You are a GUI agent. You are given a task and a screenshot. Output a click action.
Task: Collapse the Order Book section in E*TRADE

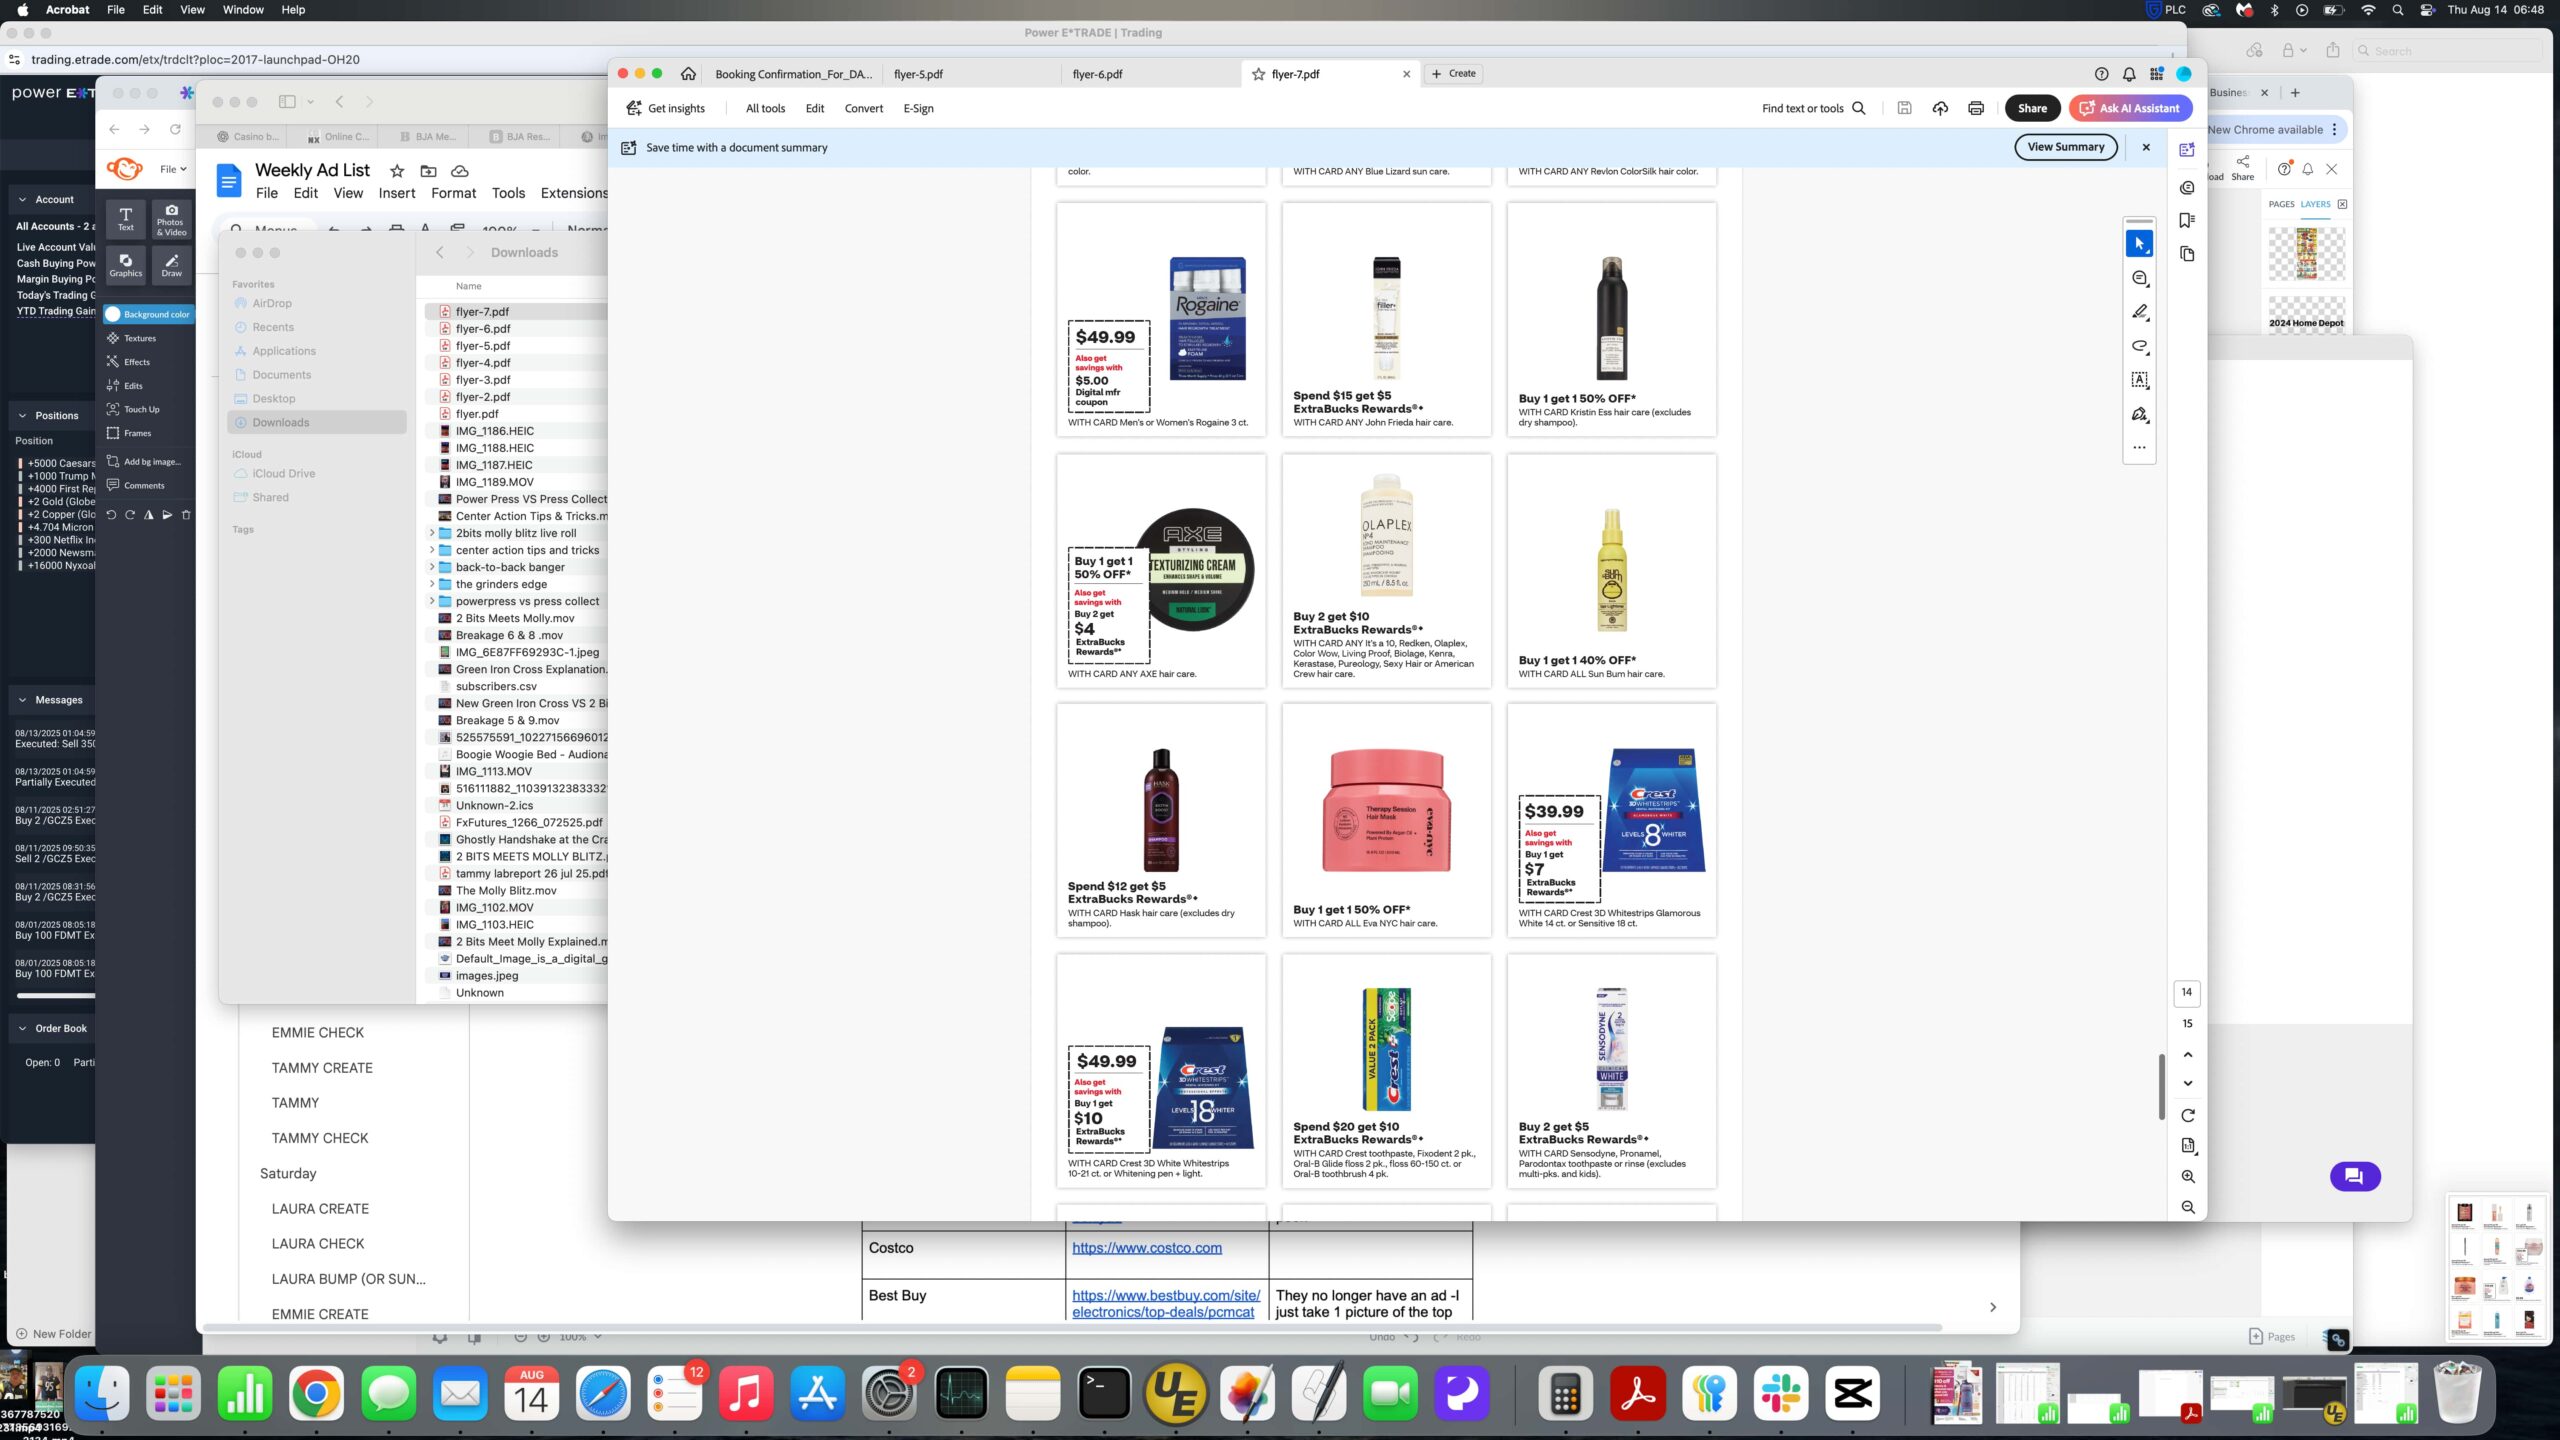[x=22, y=1028]
